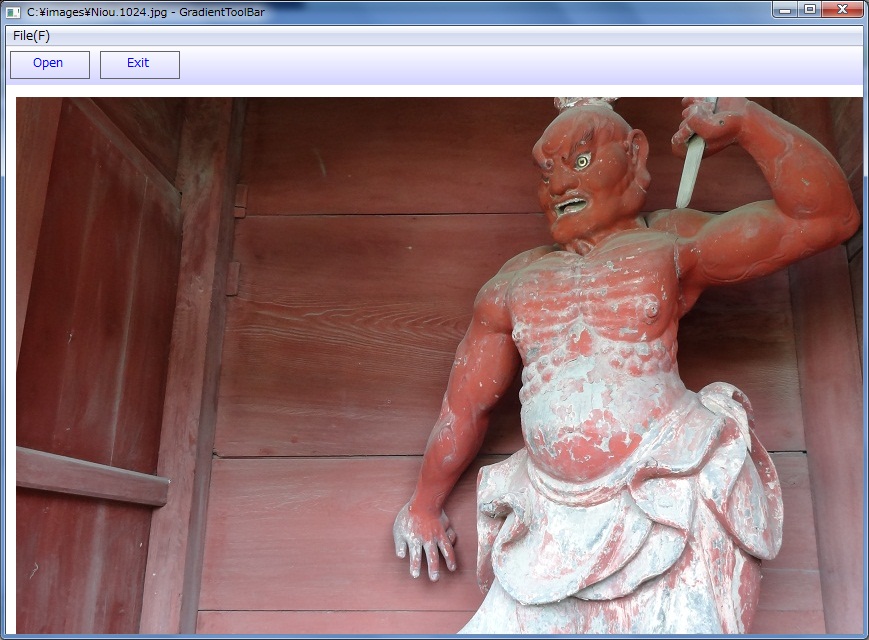Viewport: 869px width, 640px height.
Task: Click the Niou statue image
Action: tap(439, 365)
